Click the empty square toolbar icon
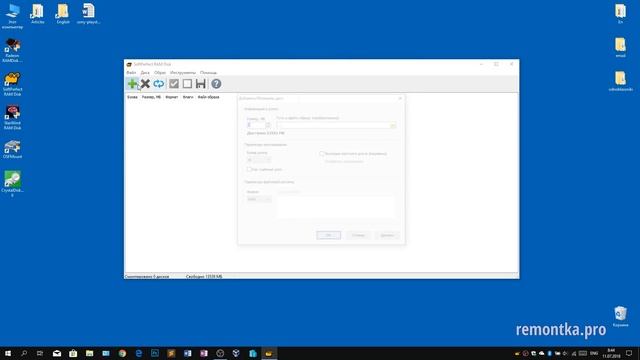The height and width of the screenshot is (360, 640). point(187,84)
